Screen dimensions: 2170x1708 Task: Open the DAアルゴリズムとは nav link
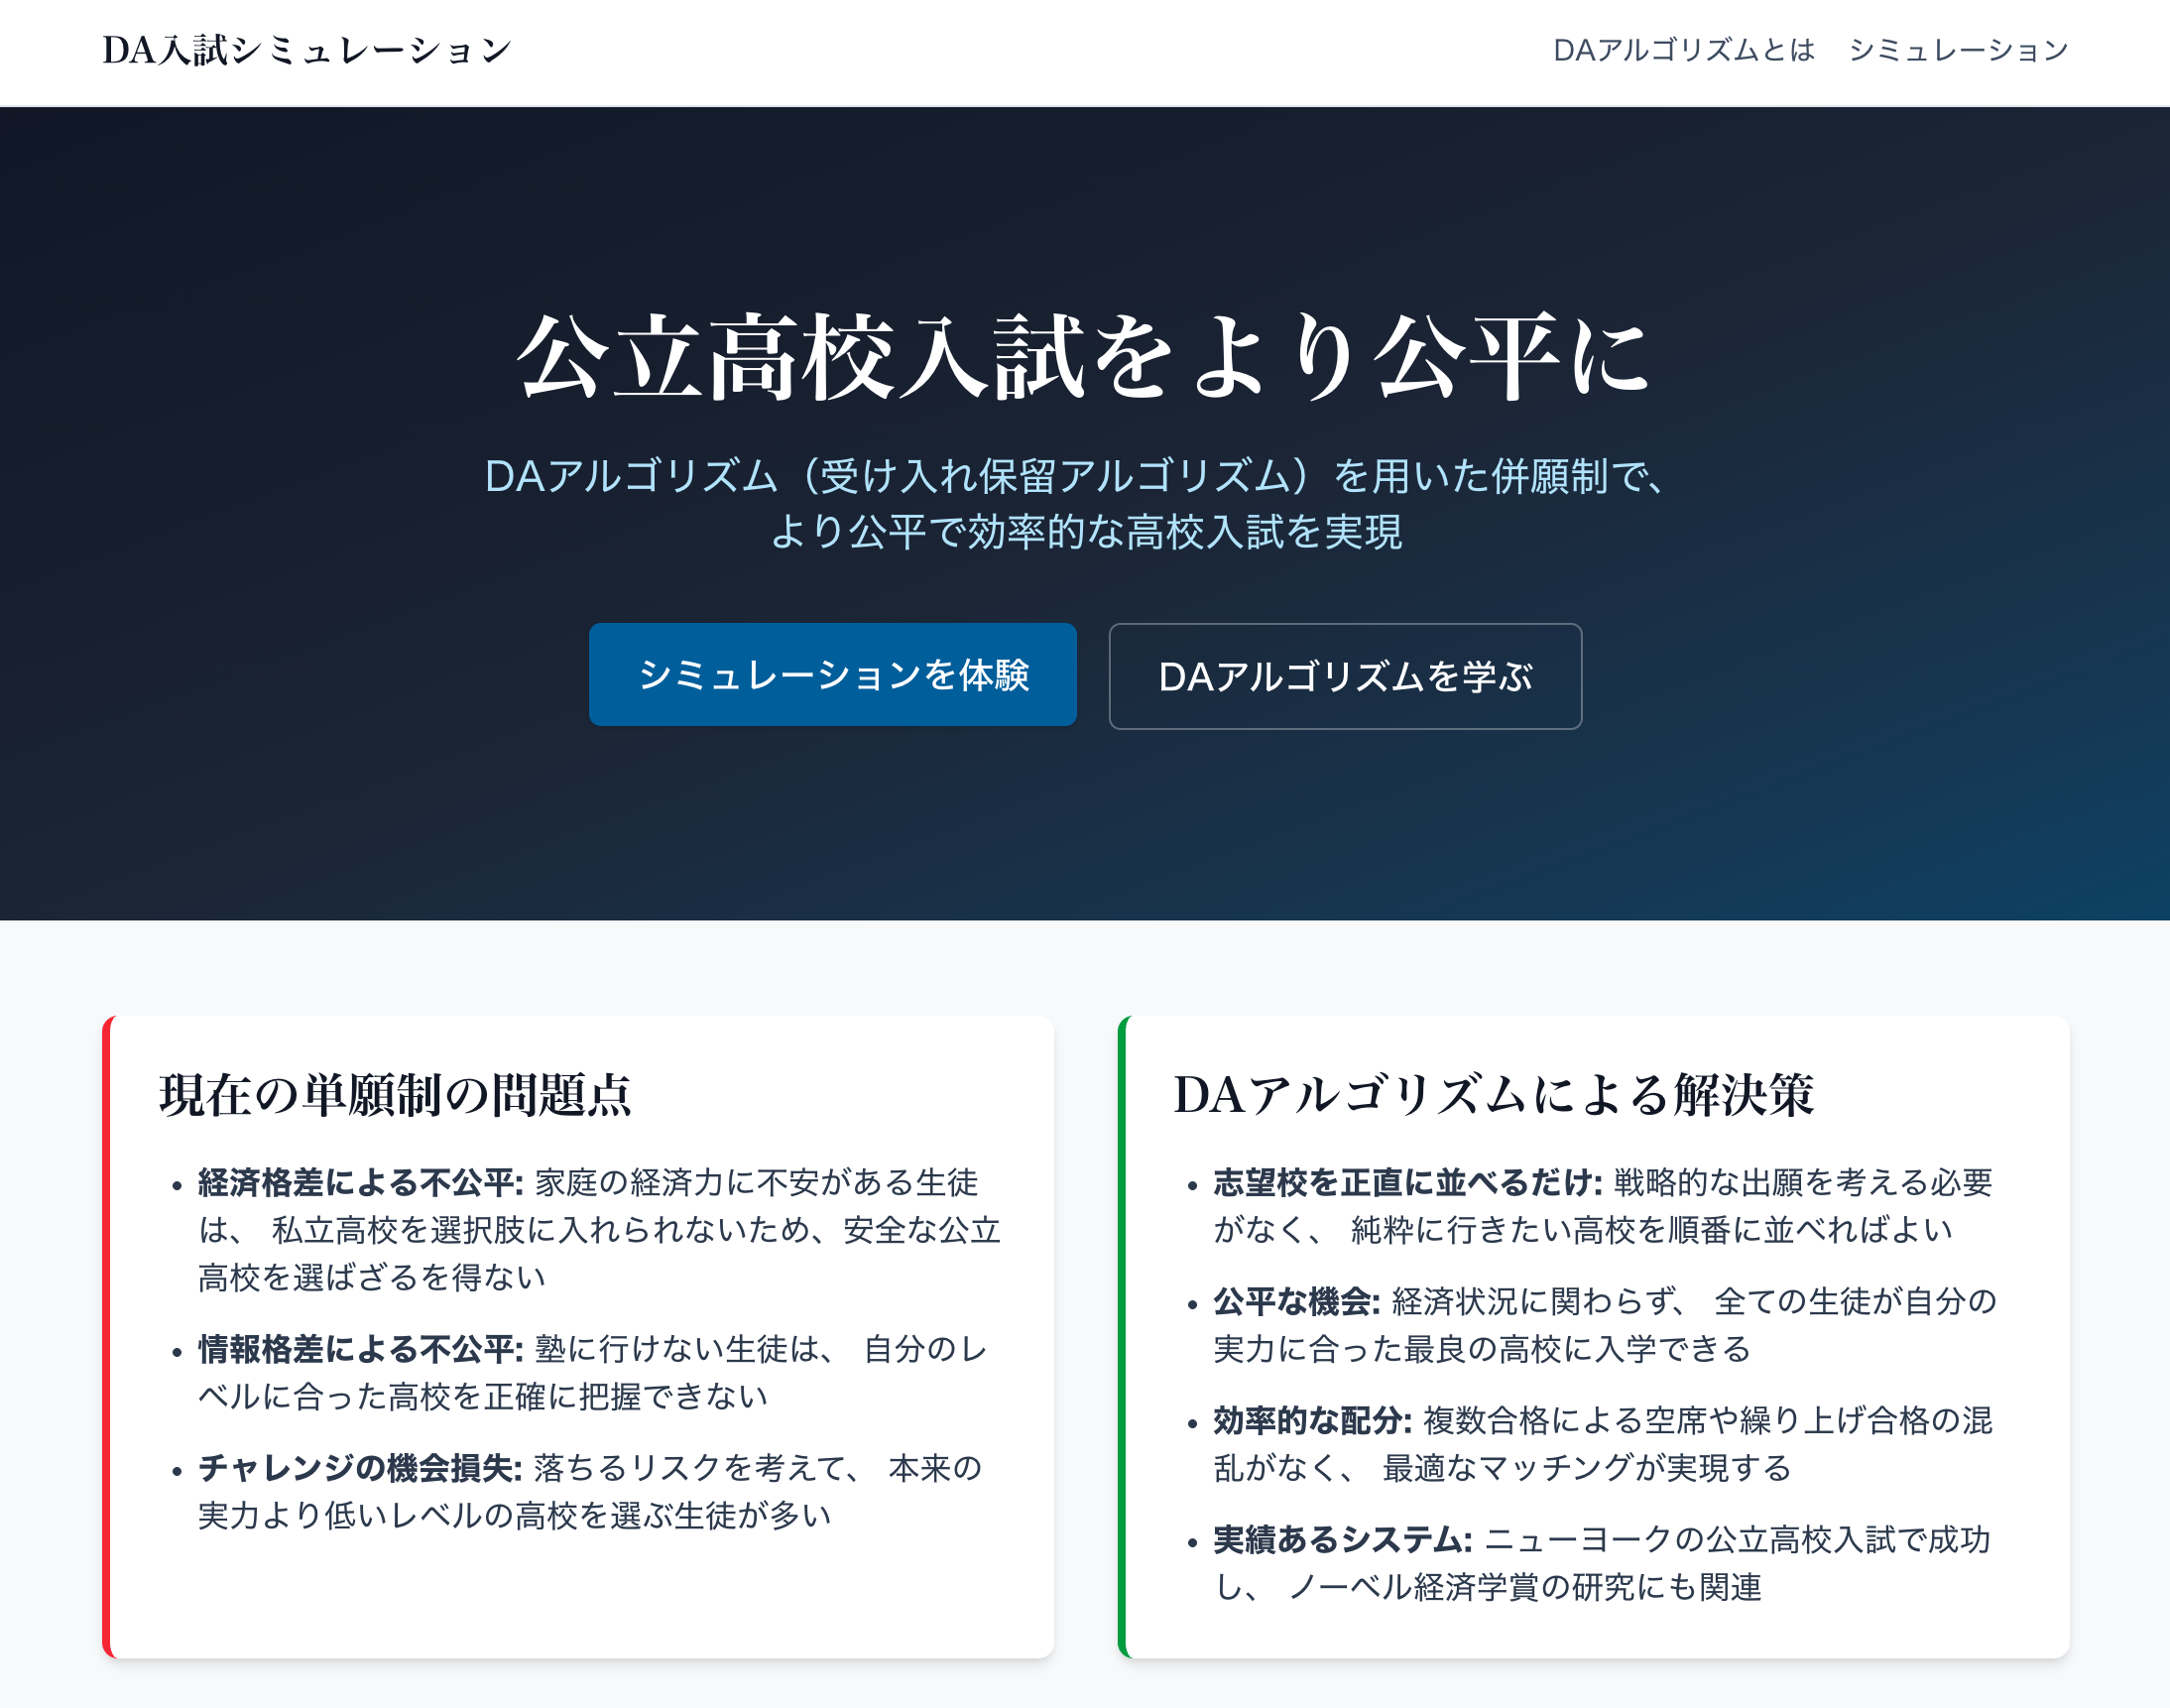click(1683, 50)
